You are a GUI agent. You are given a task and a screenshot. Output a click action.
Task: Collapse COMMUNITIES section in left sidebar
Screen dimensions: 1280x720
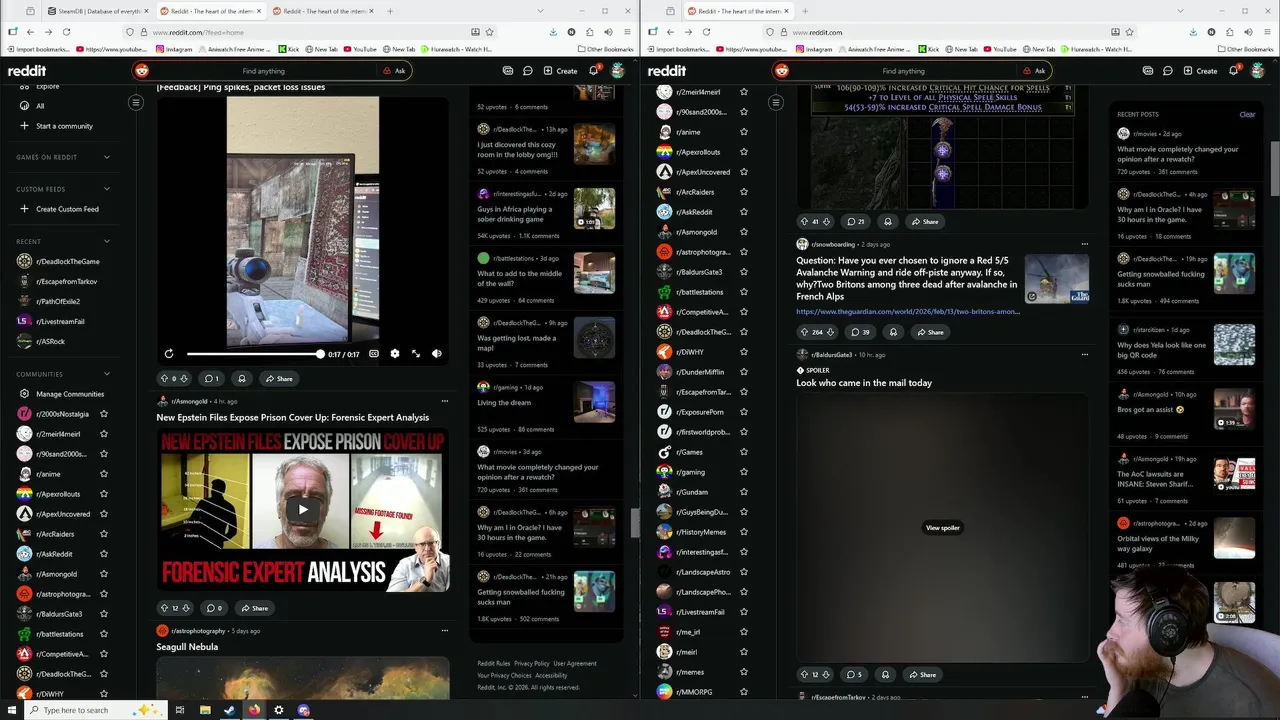pyautogui.click(x=63, y=374)
